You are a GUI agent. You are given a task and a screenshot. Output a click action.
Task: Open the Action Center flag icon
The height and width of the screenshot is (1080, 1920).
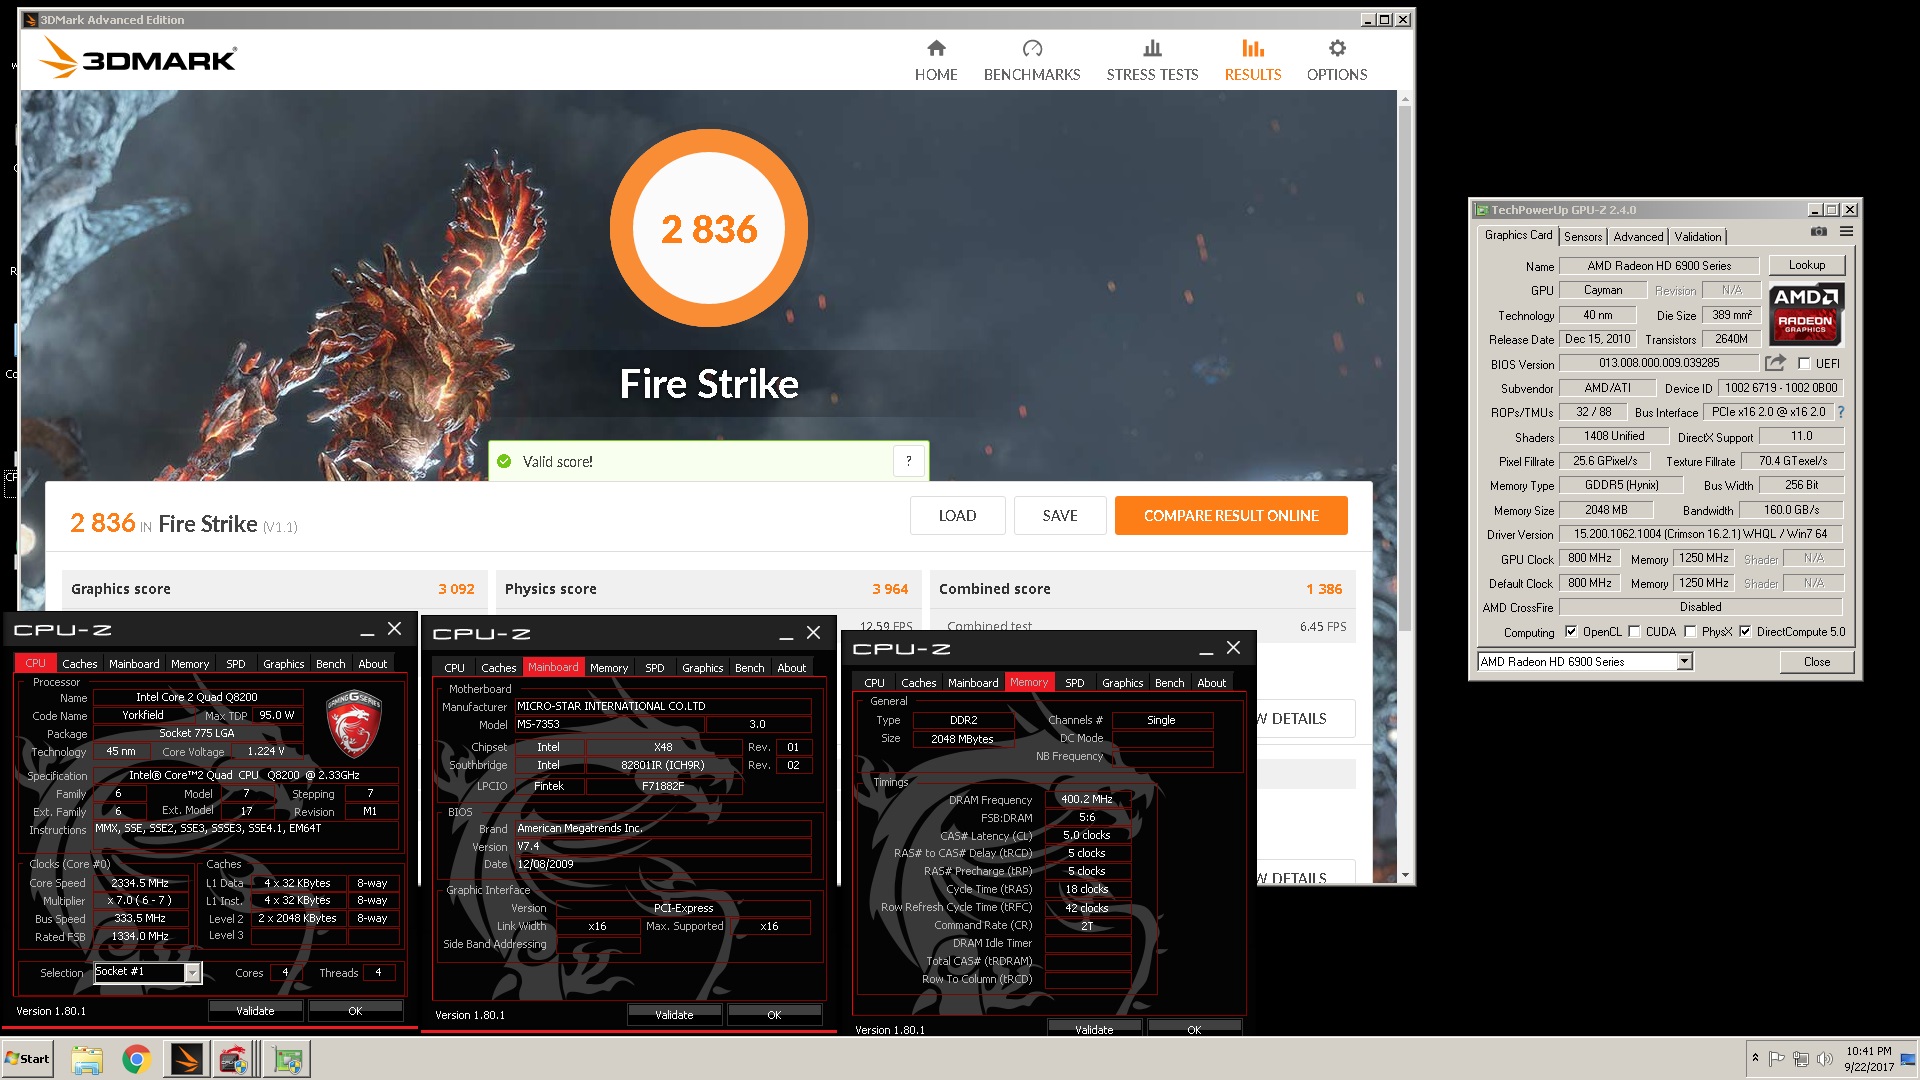(x=1776, y=1059)
